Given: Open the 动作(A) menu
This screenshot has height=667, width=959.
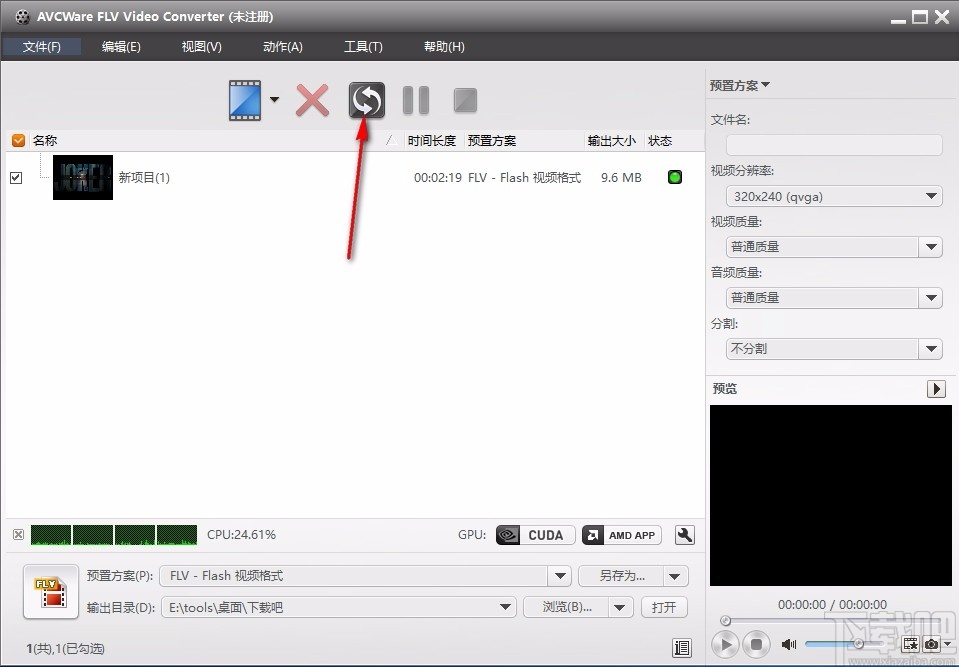Looking at the screenshot, I should click(x=282, y=46).
